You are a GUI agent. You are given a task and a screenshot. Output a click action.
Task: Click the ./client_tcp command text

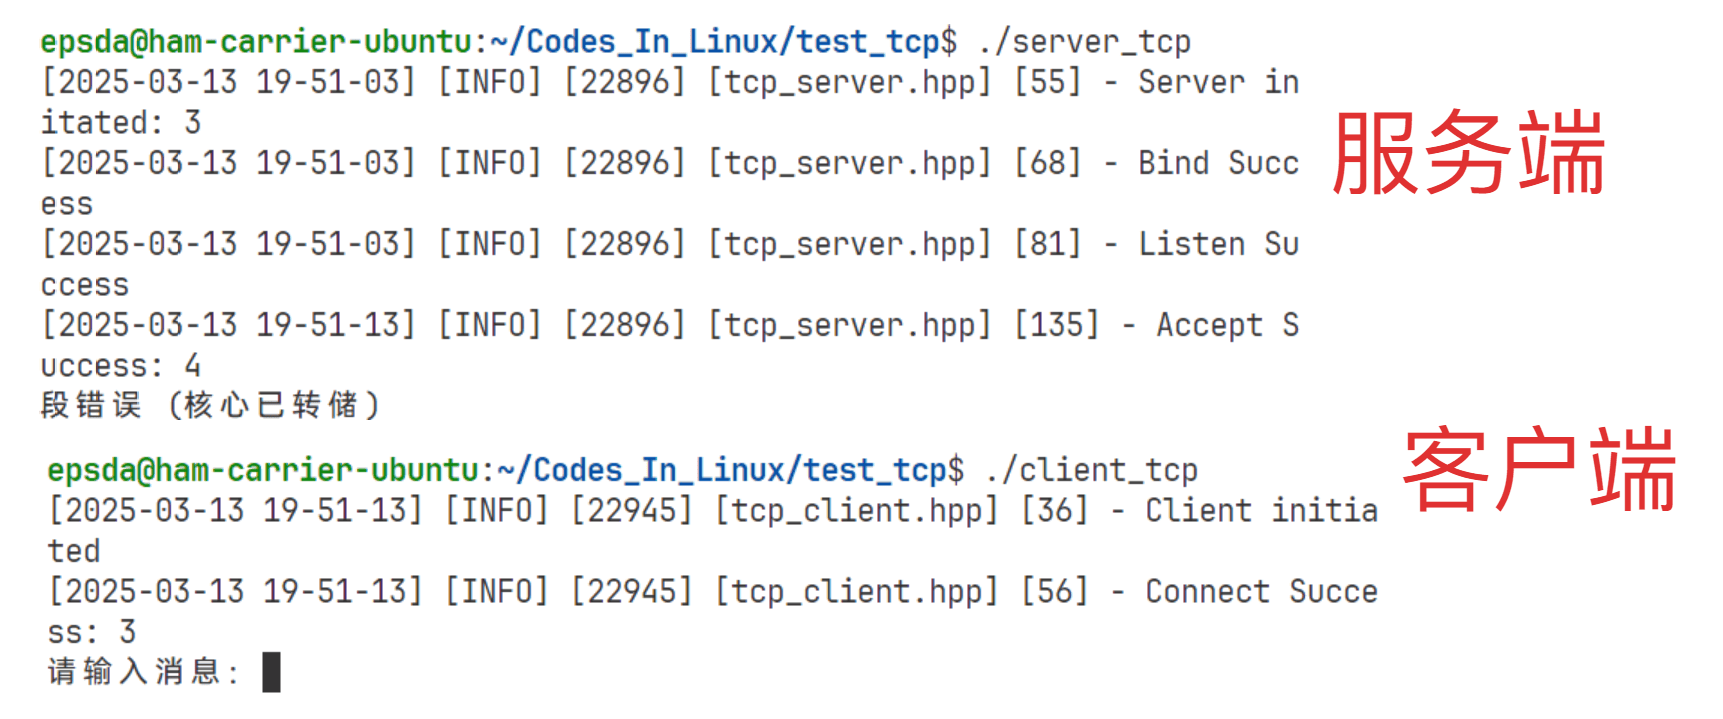(x=1091, y=470)
